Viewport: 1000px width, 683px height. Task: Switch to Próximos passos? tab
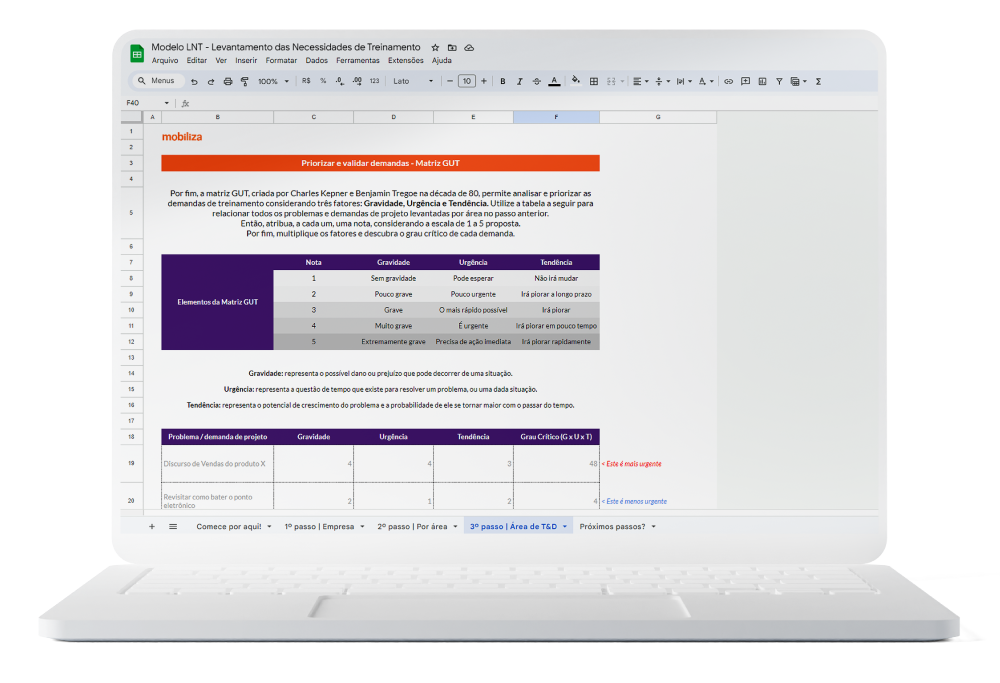coord(612,527)
